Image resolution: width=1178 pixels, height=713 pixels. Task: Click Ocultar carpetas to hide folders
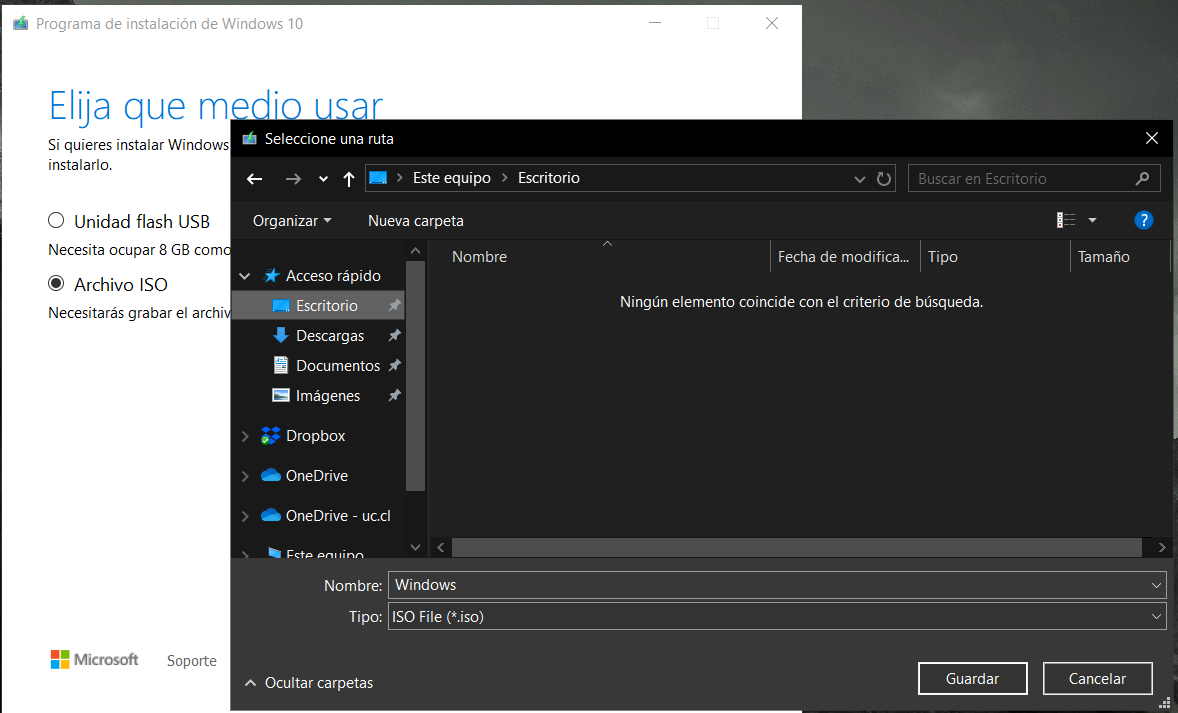click(310, 683)
